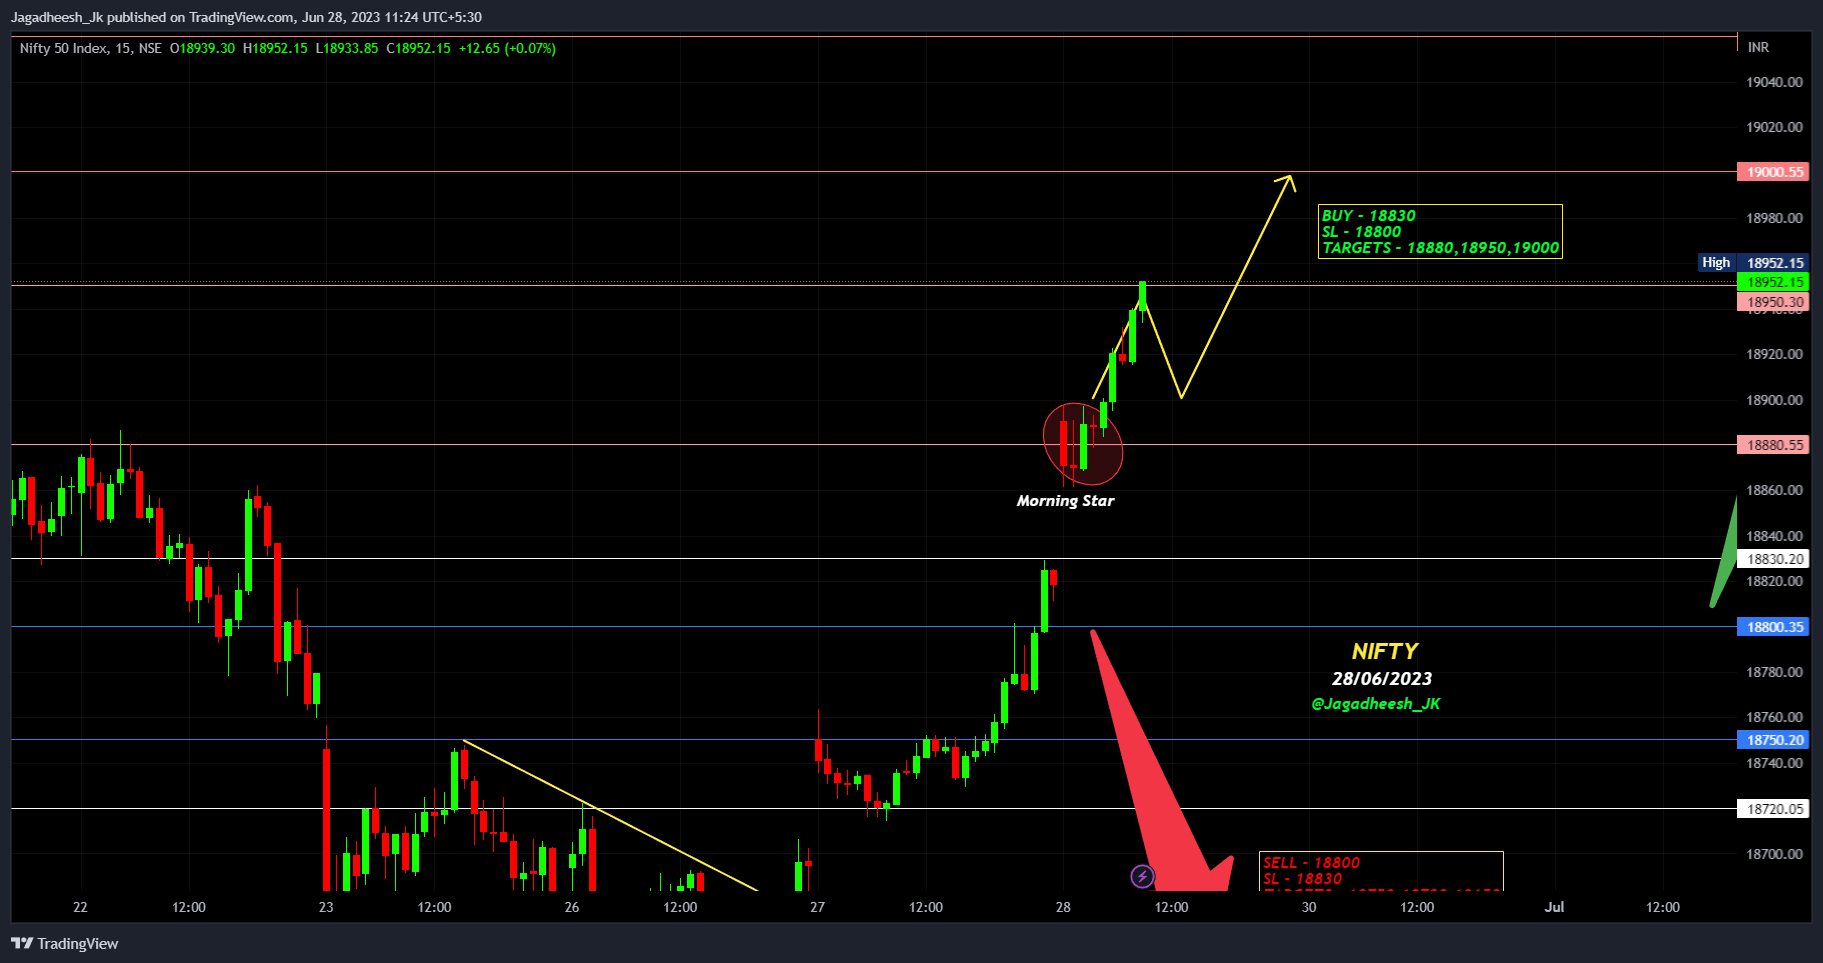
Task: Click the yellow NIFTY title text
Action: [x=1385, y=651]
